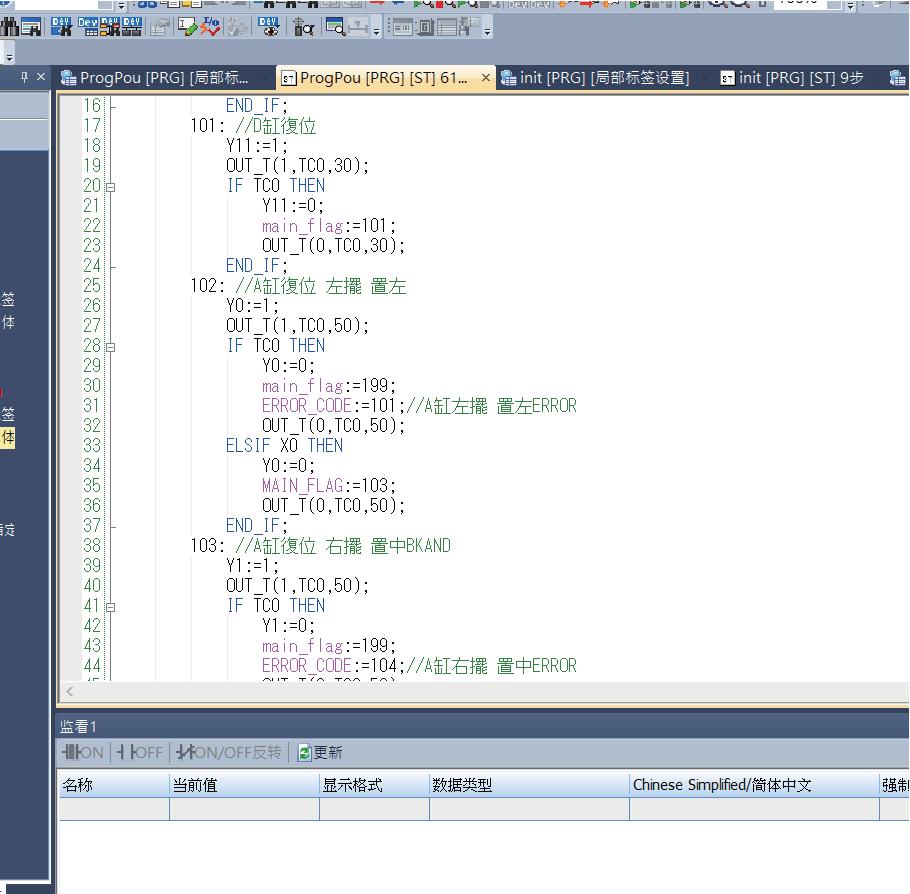Image resolution: width=910 pixels, height=894 pixels.
Task: Click the label icon on init 局部标签设置 tab
Action: coord(509,78)
